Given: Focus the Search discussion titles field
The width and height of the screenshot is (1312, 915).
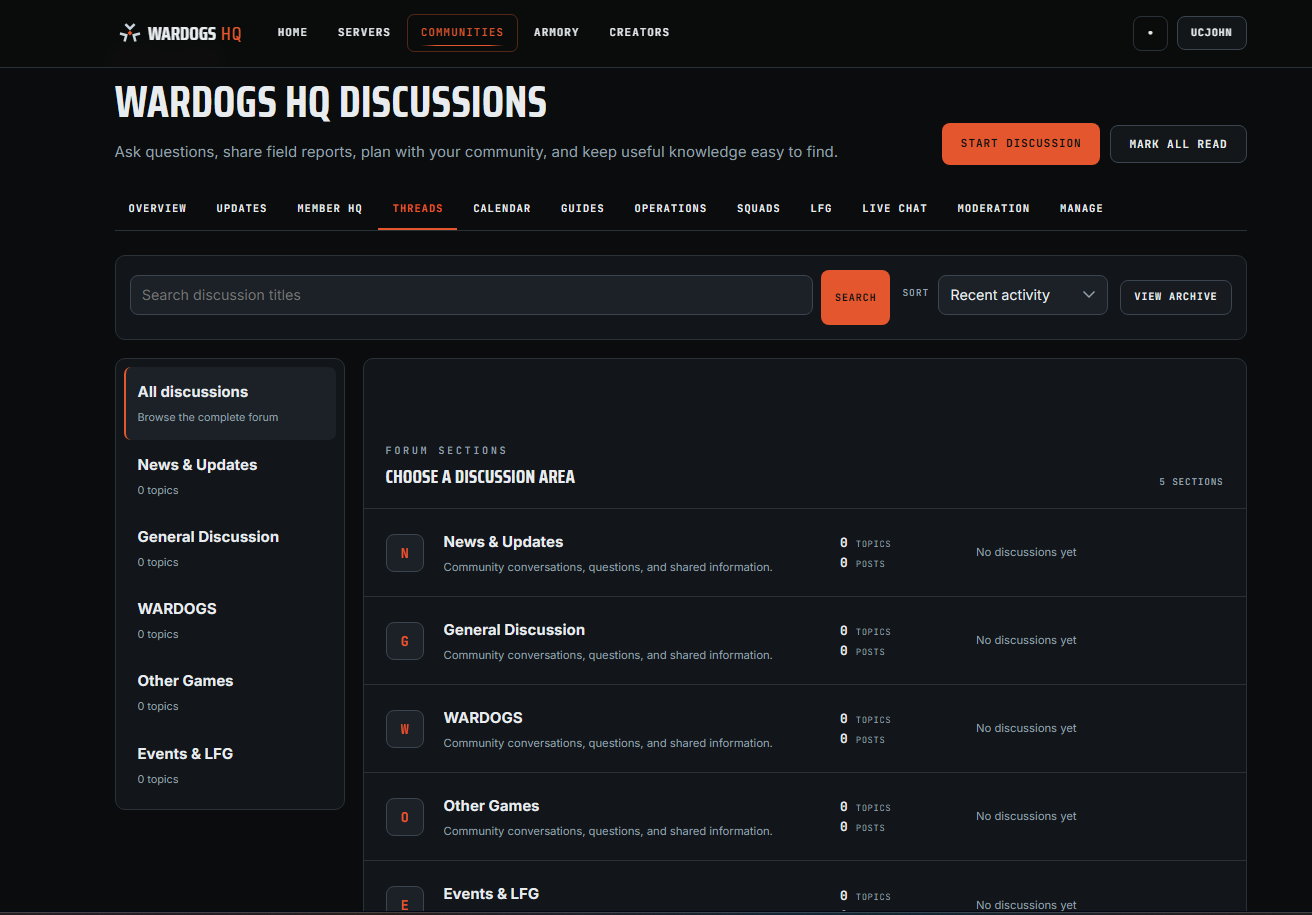Looking at the screenshot, I should [x=471, y=295].
